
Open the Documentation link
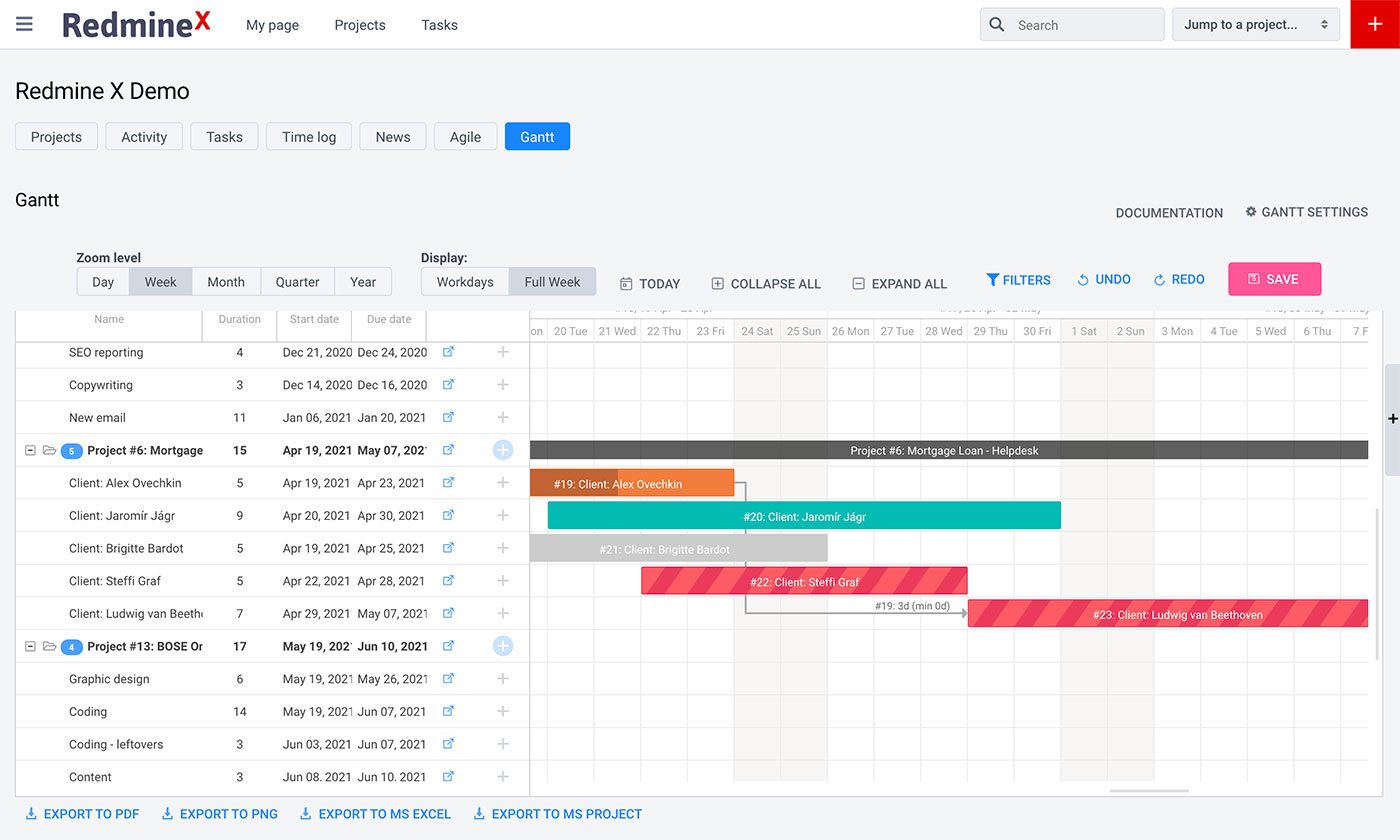[1169, 213]
